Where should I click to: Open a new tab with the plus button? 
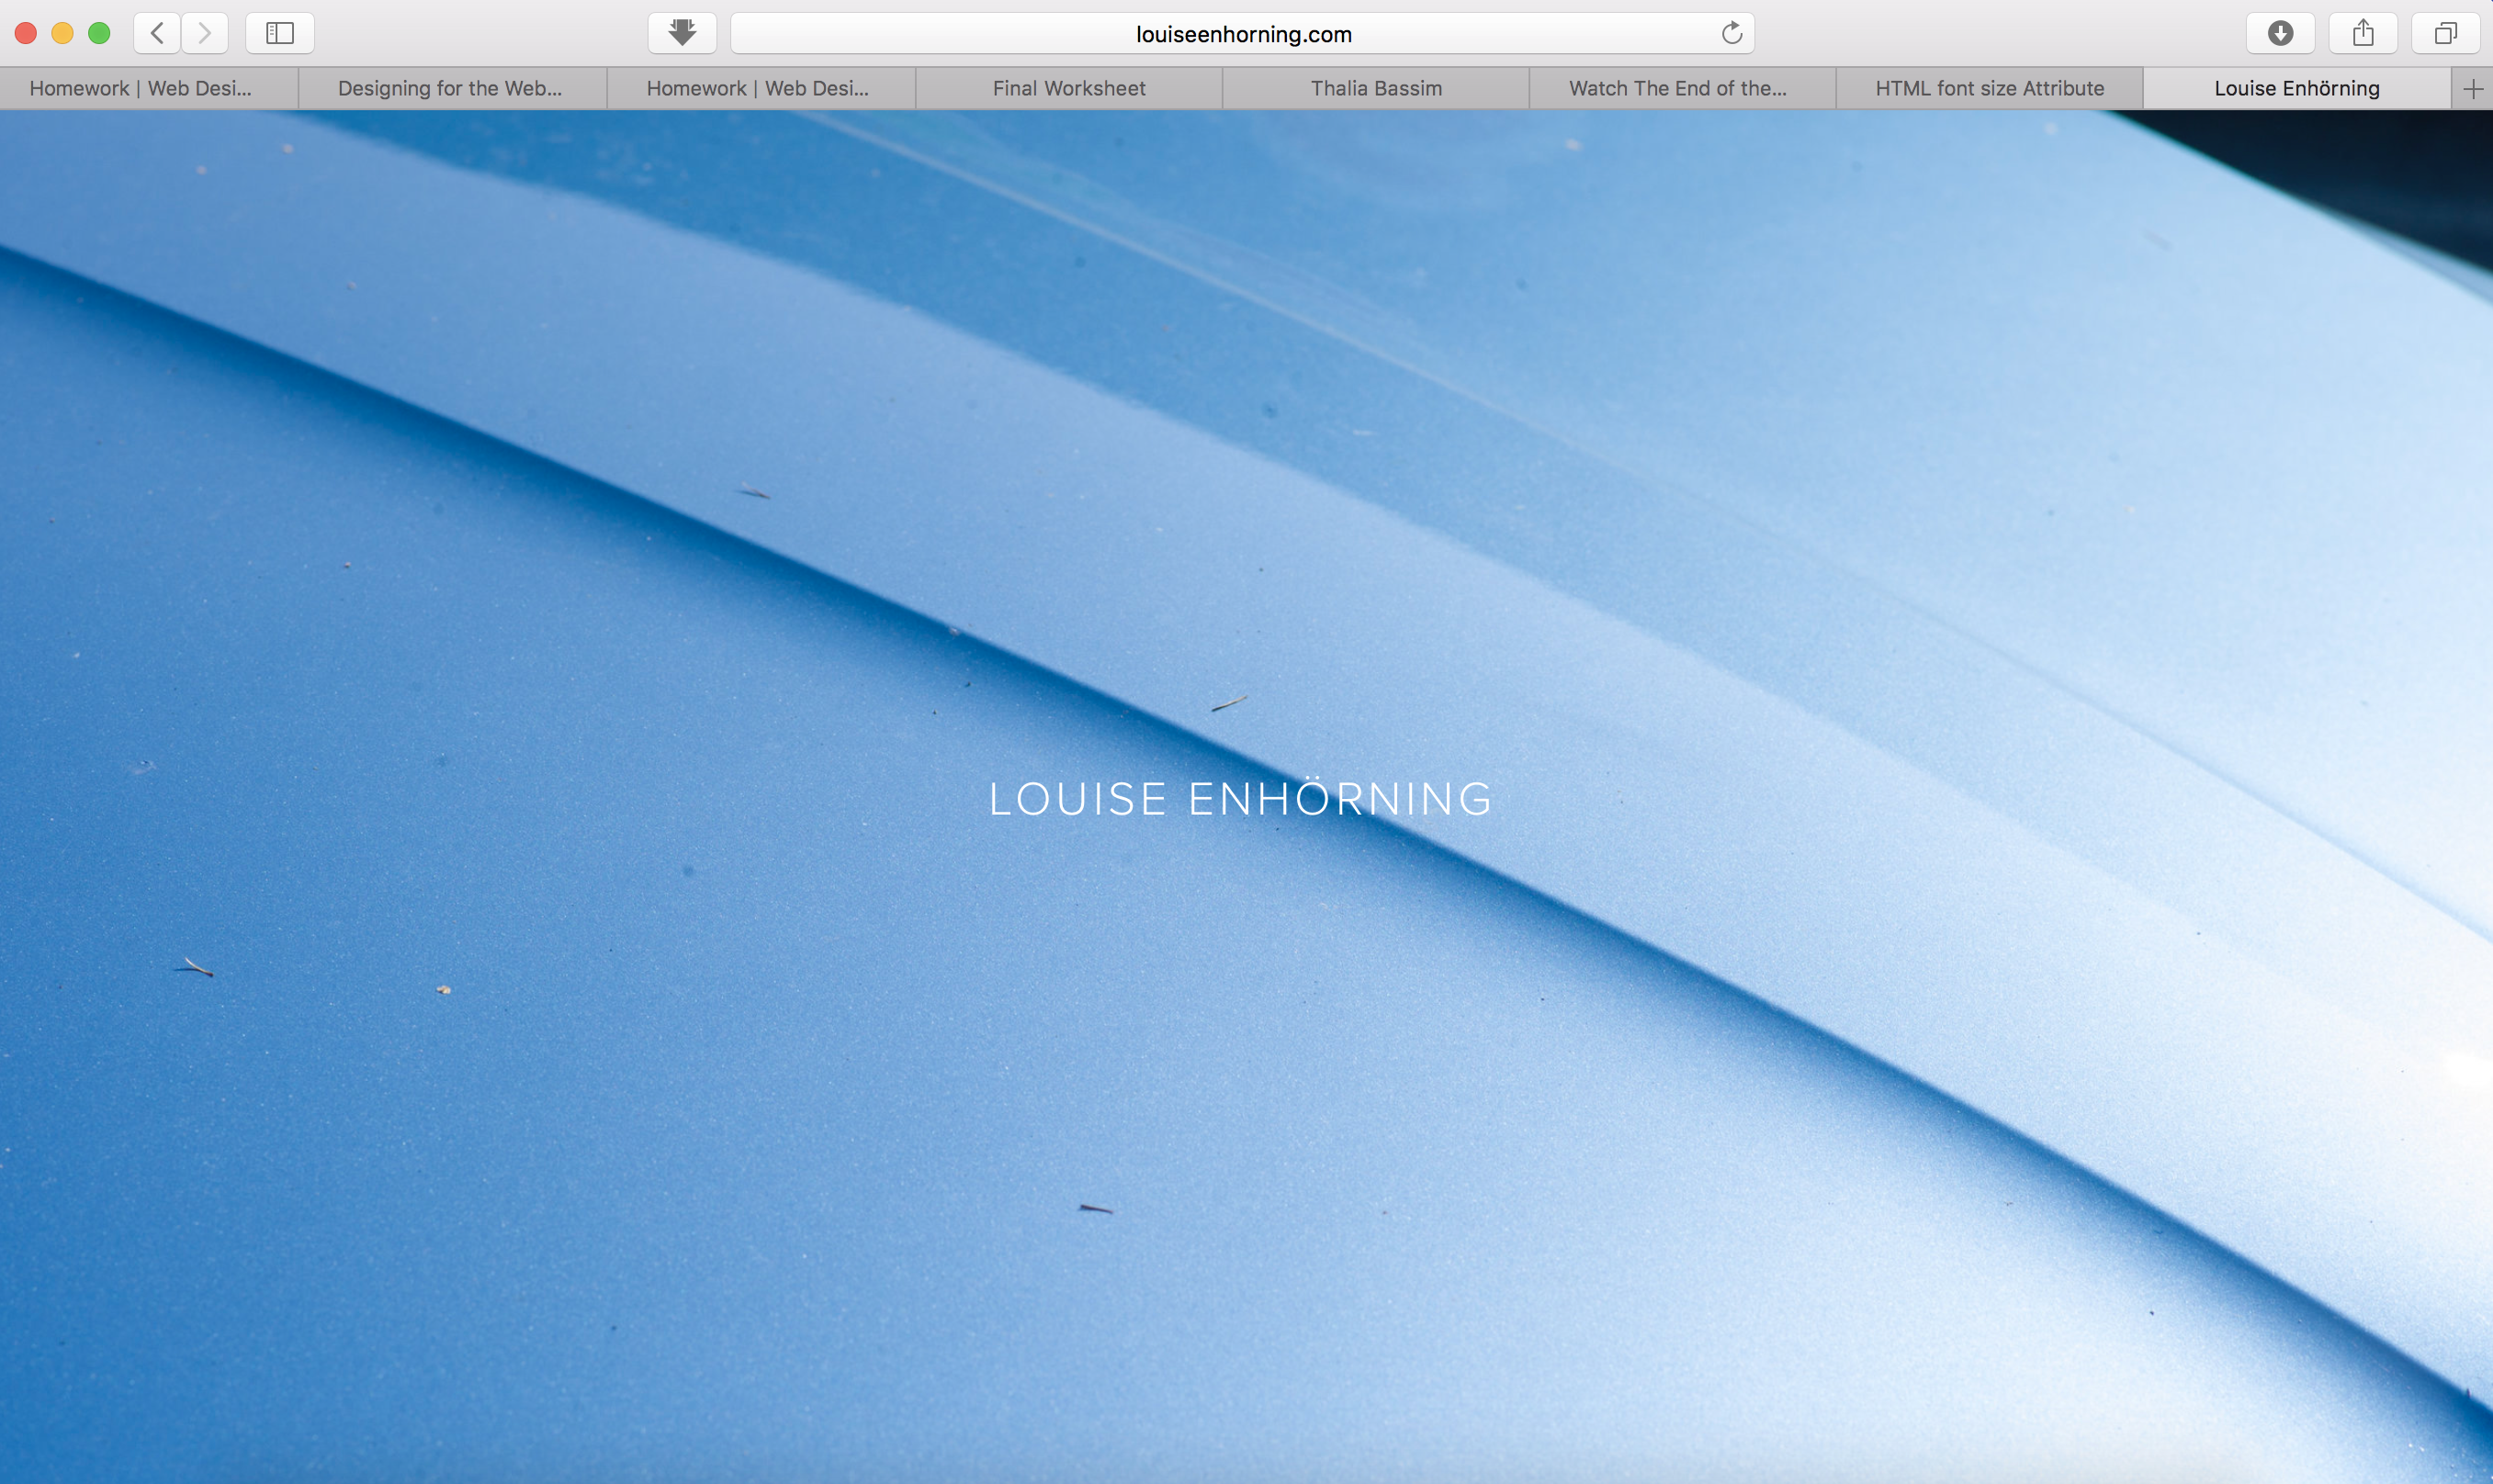click(2473, 89)
